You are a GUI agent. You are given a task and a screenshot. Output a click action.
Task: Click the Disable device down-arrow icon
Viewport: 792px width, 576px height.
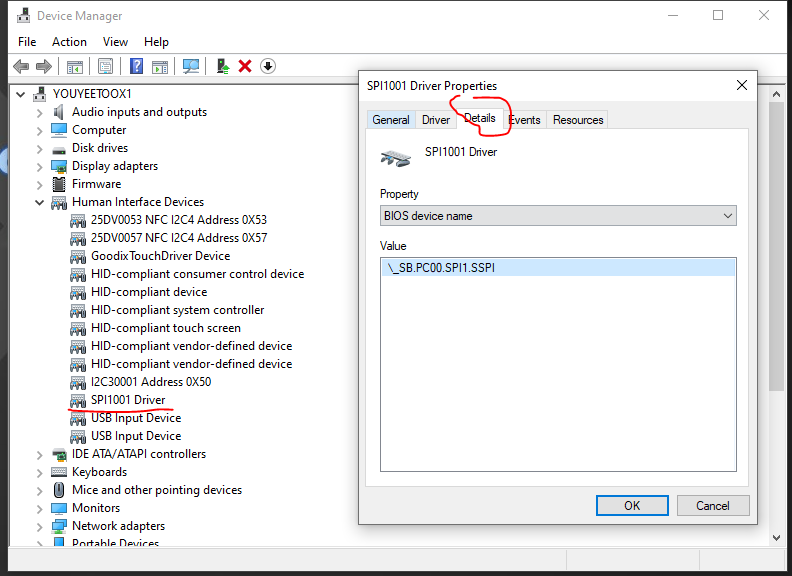pyautogui.click(x=268, y=67)
